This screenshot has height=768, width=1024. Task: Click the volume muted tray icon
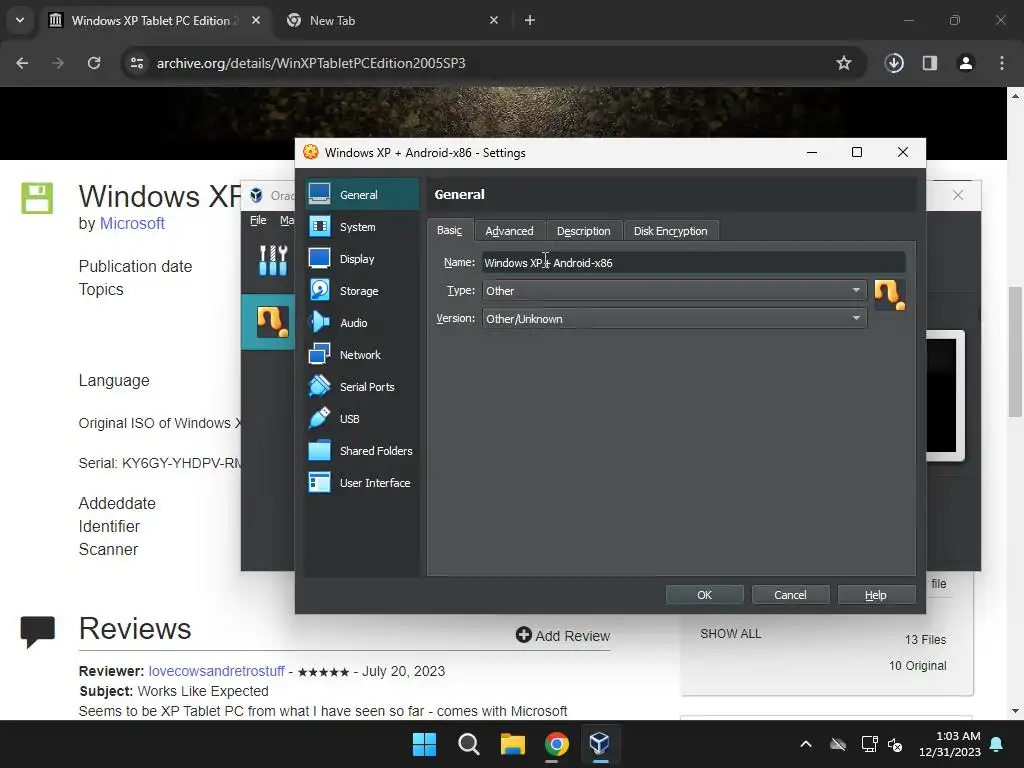[x=895, y=744]
